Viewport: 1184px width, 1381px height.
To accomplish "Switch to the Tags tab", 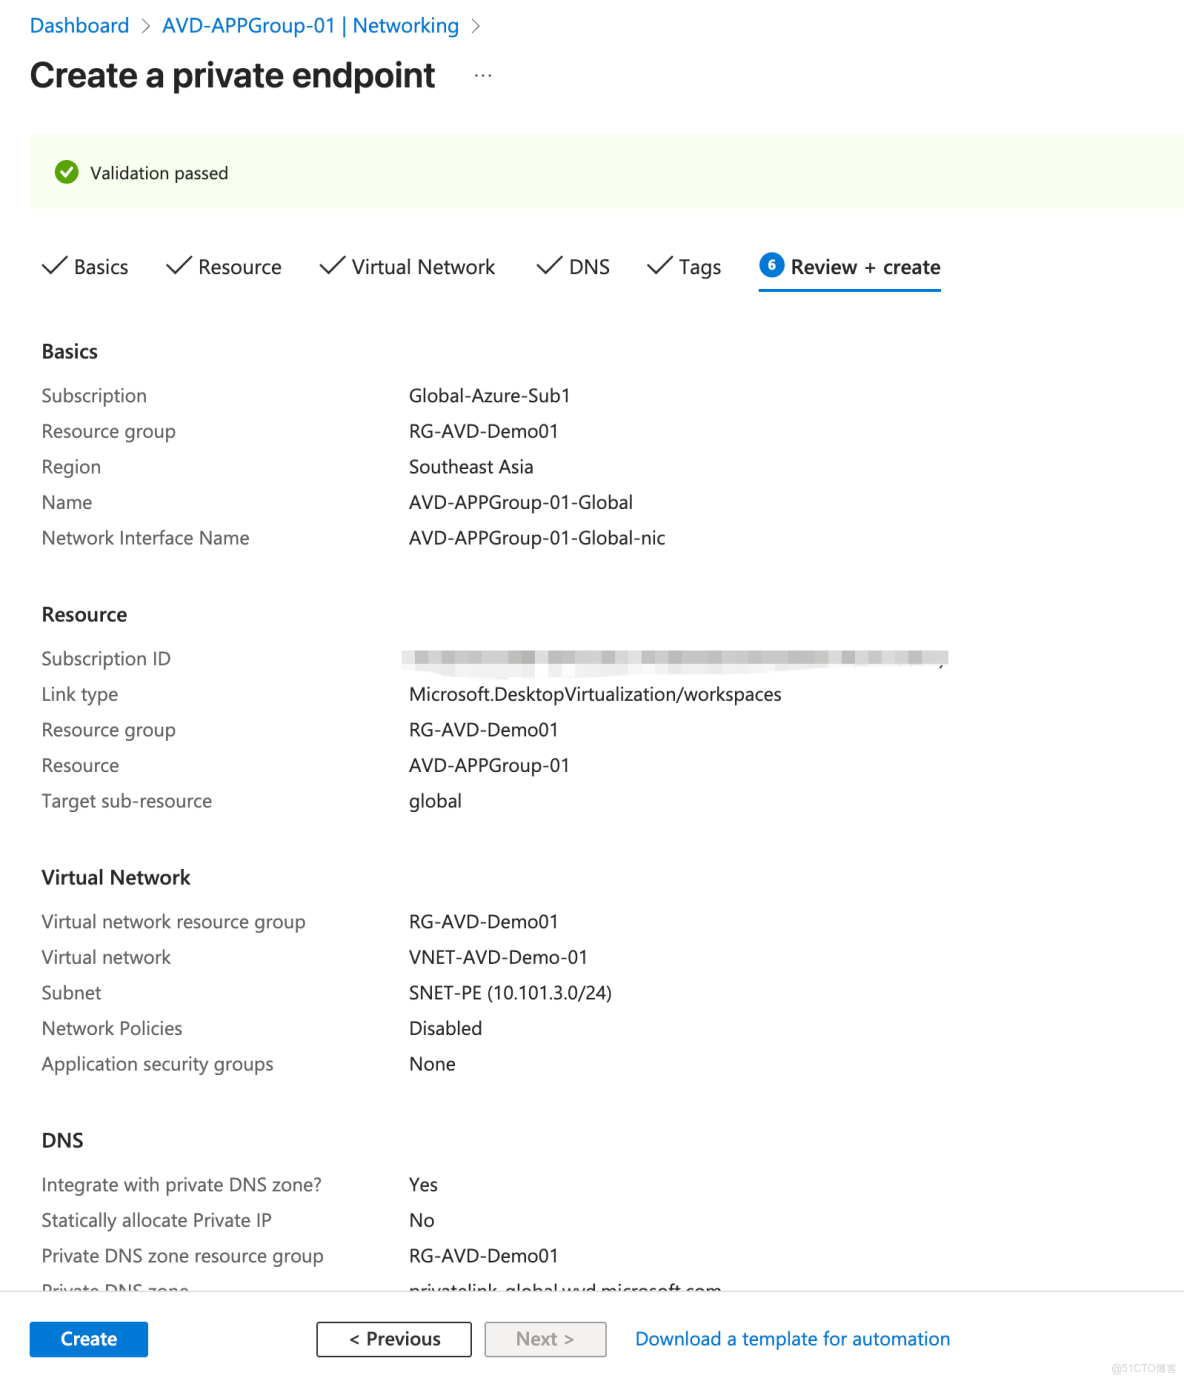I will 700,266.
